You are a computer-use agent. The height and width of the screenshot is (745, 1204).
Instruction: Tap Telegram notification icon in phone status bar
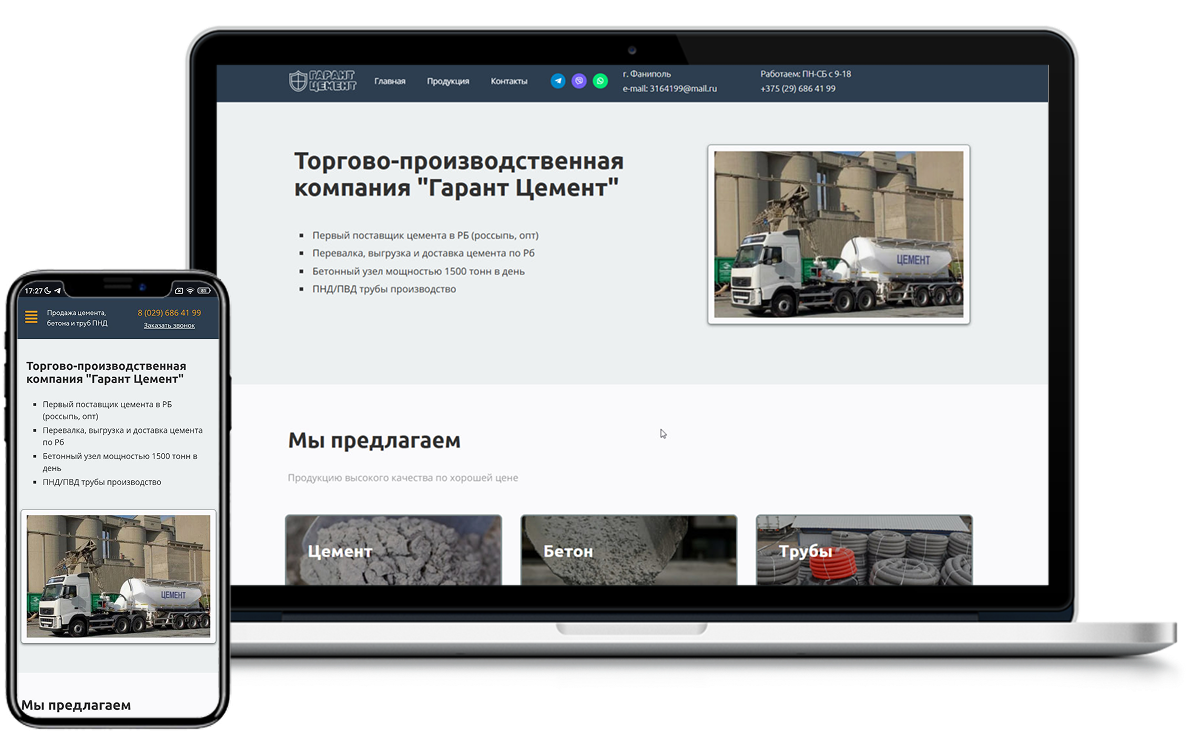pyautogui.click(x=57, y=291)
